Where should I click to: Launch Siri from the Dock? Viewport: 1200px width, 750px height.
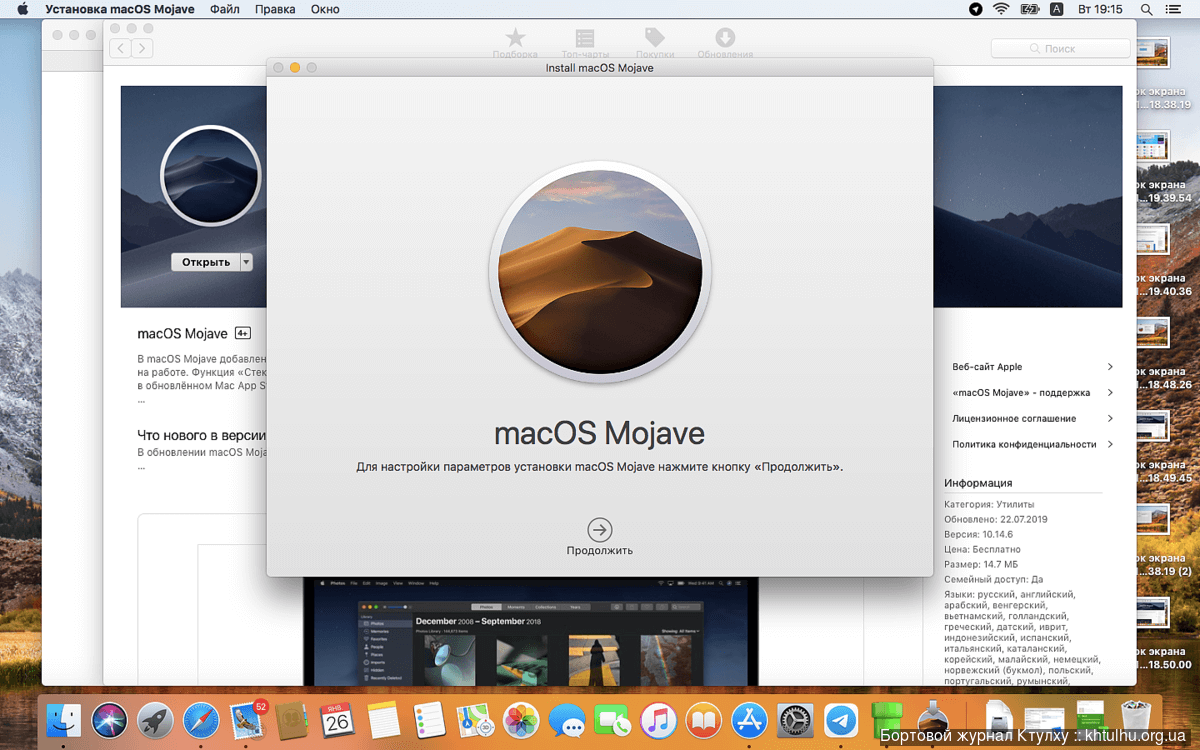(x=110, y=719)
